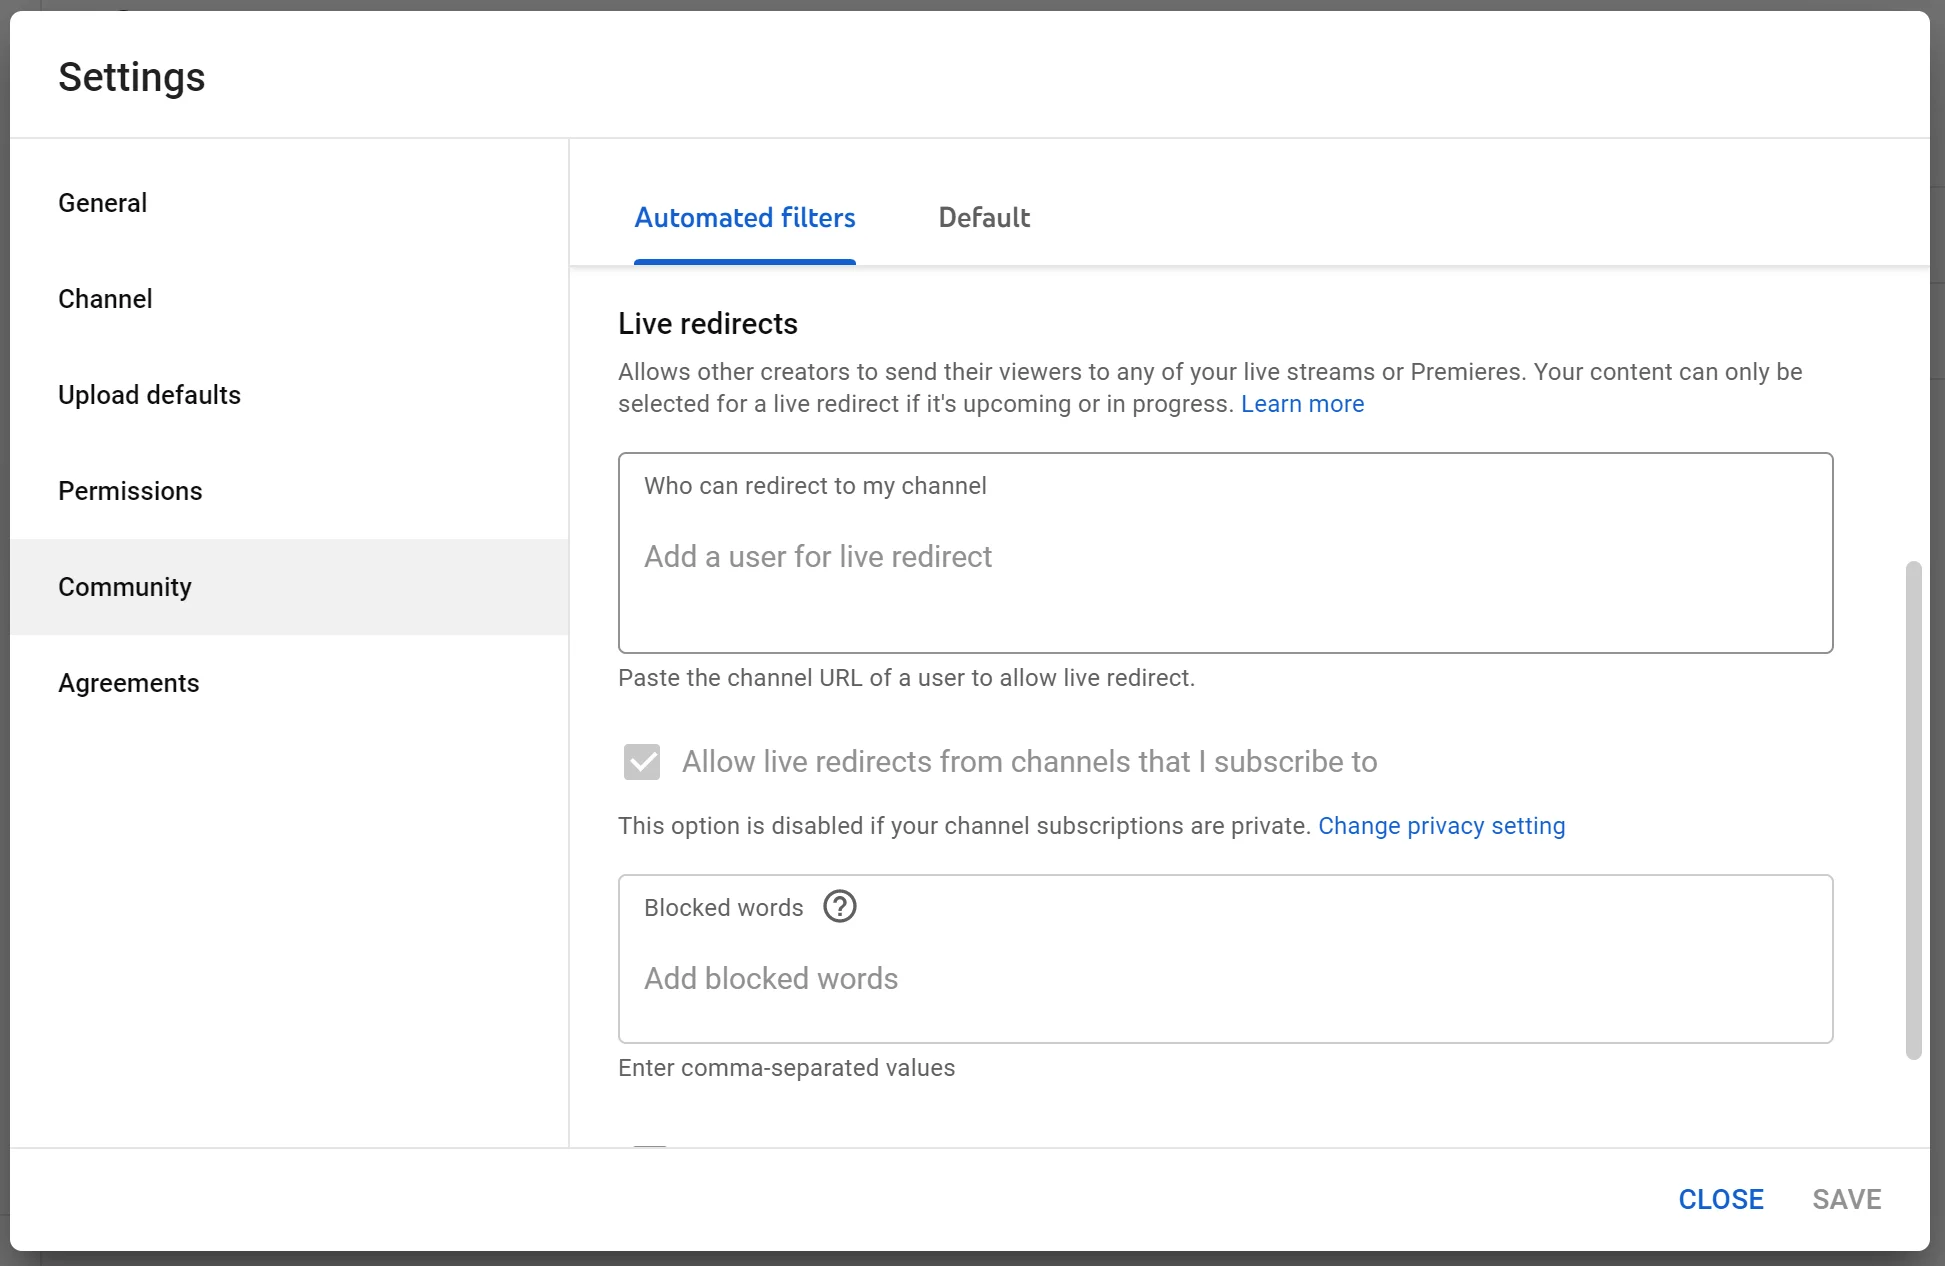Image resolution: width=1945 pixels, height=1266 pixels.
Task: Click the 'Blocked words' field label
Action: point(723,908)
